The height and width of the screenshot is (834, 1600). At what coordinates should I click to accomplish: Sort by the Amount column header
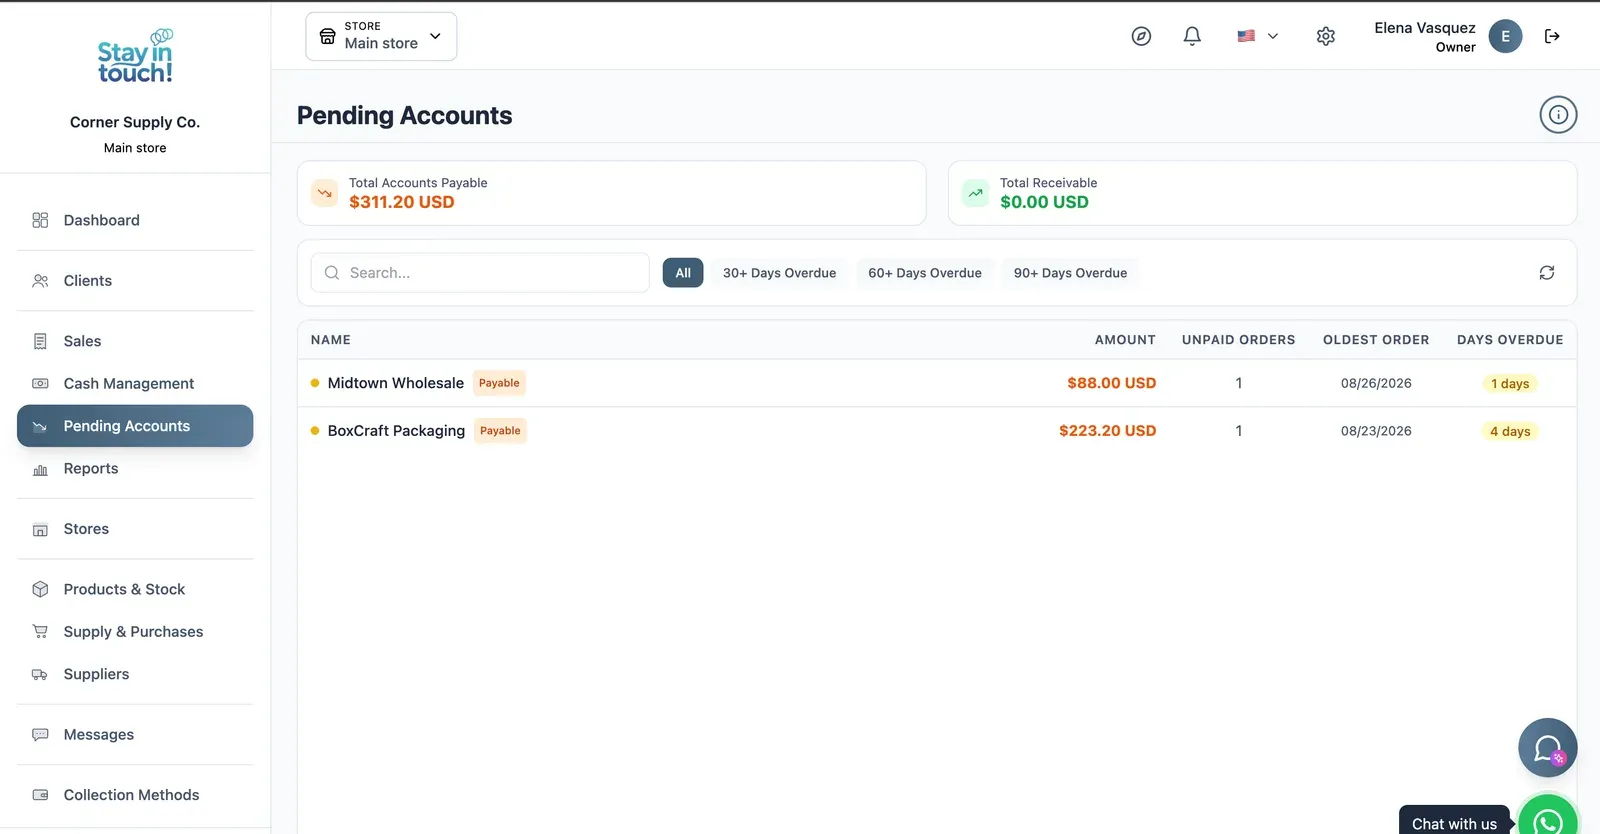(1125, 340)
